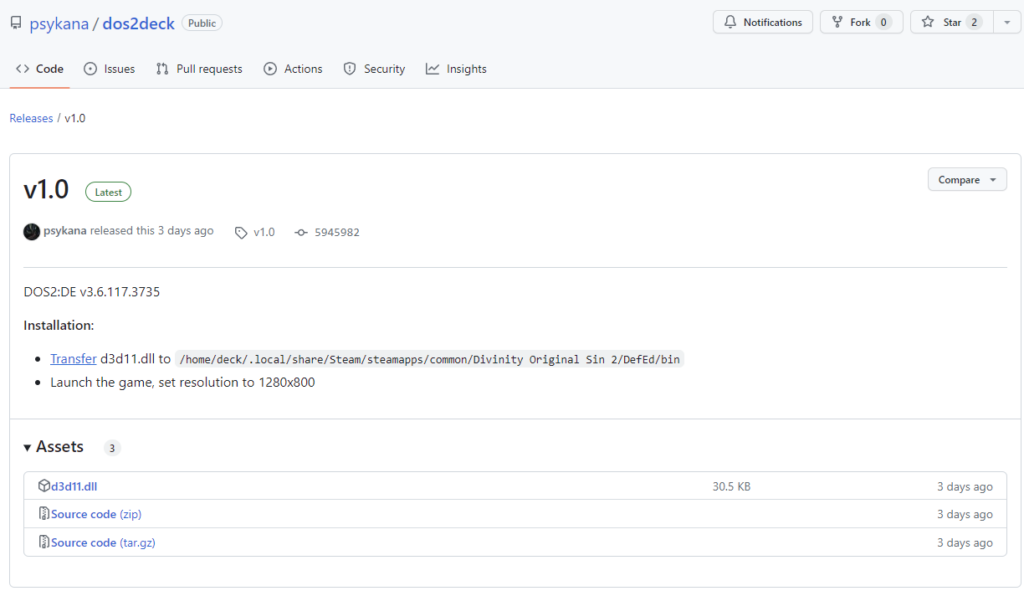Click the graph icon on Insights tab
This screenshot has width=1024, height=591.
coord(432,69)
